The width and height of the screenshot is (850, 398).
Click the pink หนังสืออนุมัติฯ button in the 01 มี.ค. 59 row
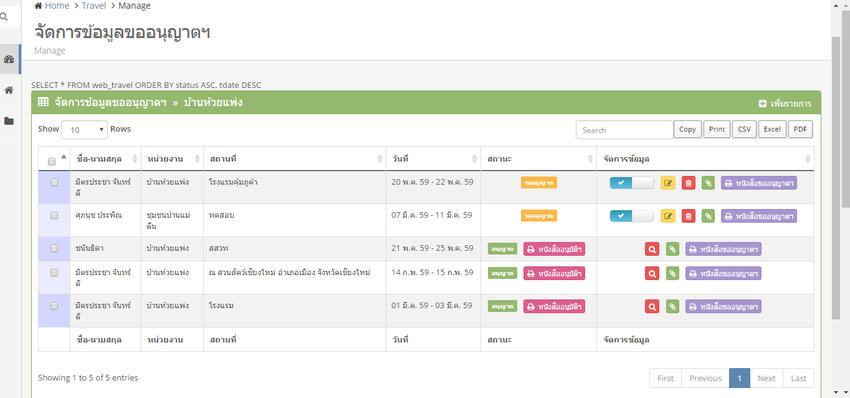pos(554,306)
